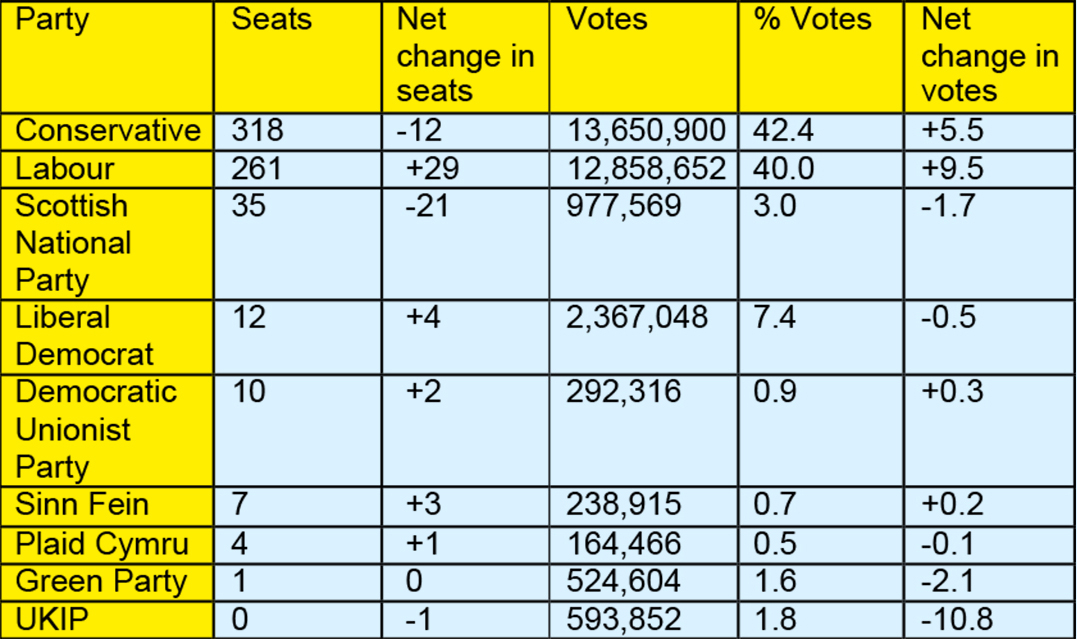Click the % Votes header cell
1077x639 pixels.
coord(821,57)
